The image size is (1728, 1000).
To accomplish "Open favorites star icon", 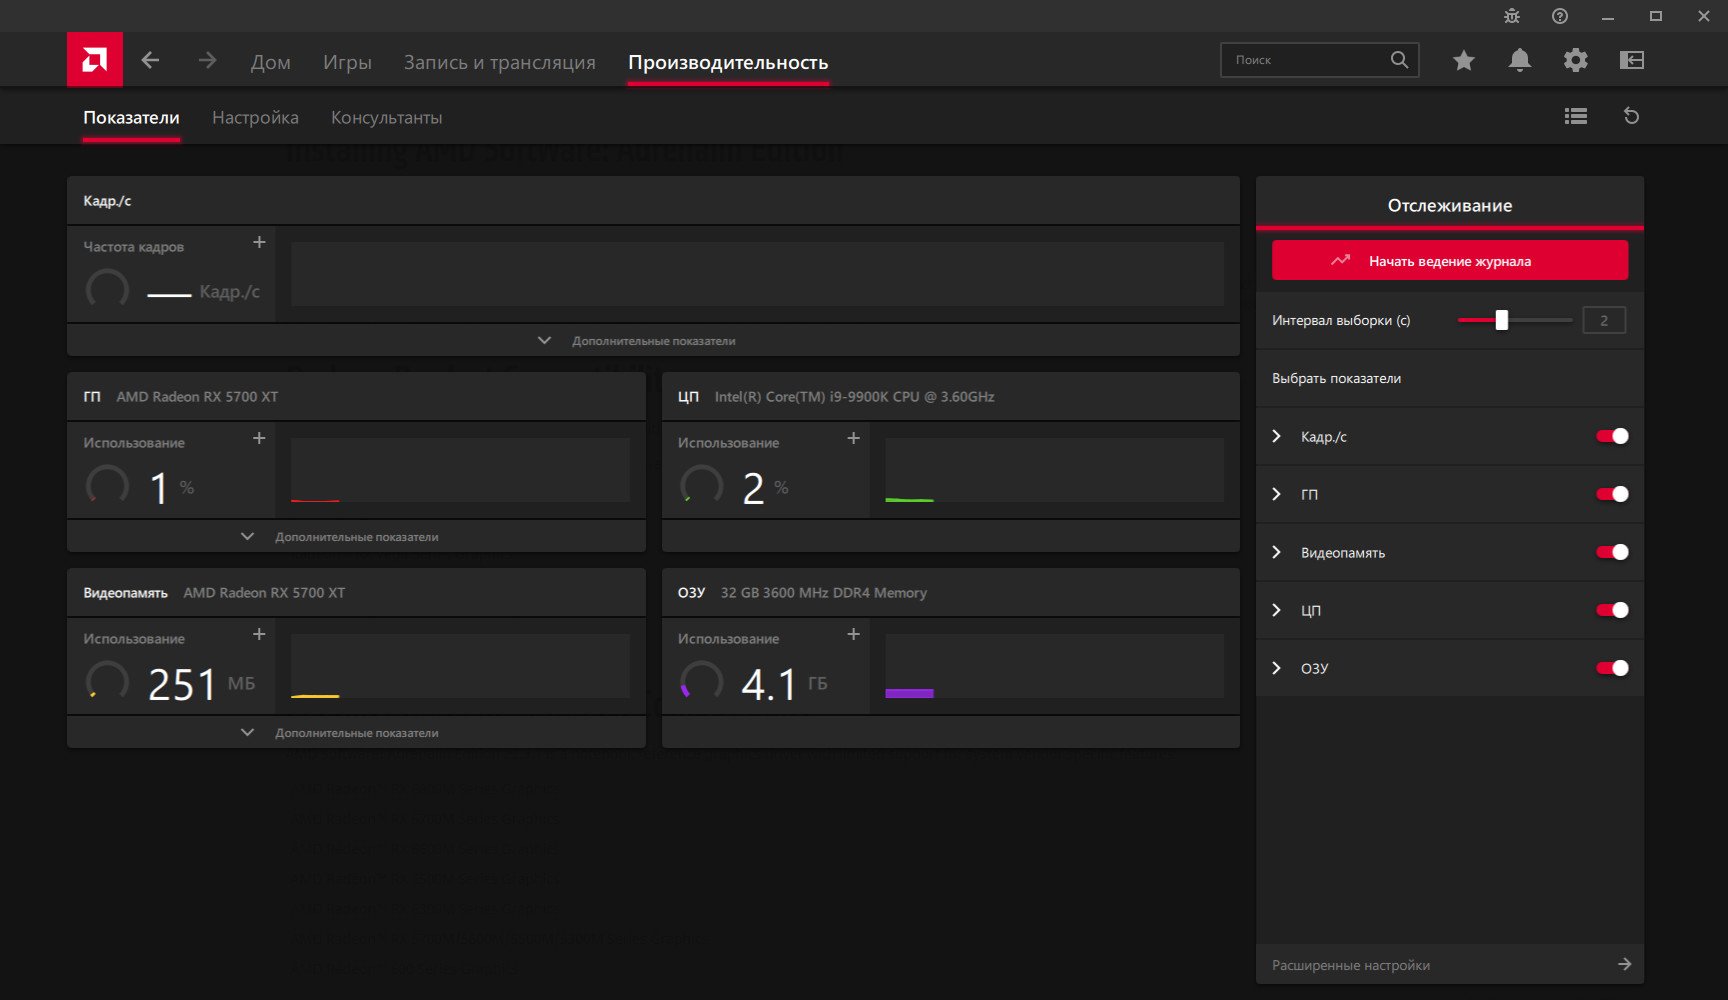I will 1464,60.
